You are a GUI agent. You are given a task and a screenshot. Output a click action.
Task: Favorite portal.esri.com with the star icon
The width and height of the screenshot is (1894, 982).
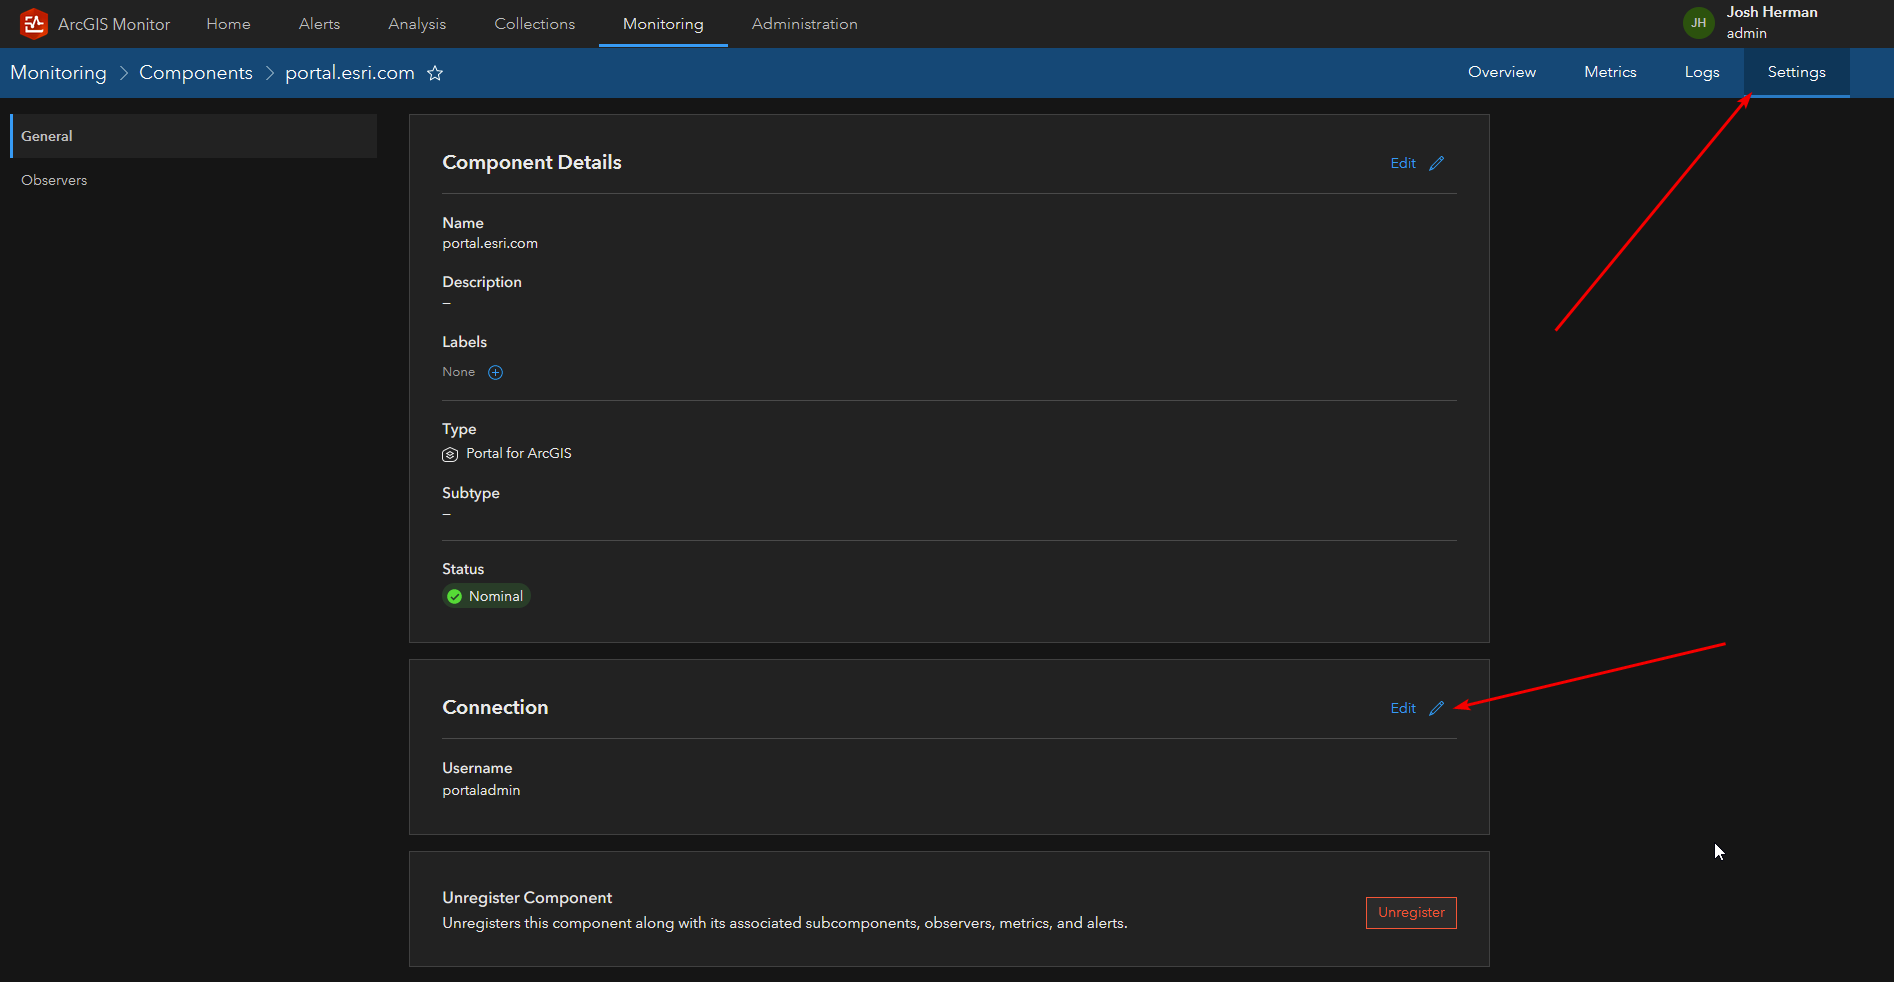[x=435, y=73]
